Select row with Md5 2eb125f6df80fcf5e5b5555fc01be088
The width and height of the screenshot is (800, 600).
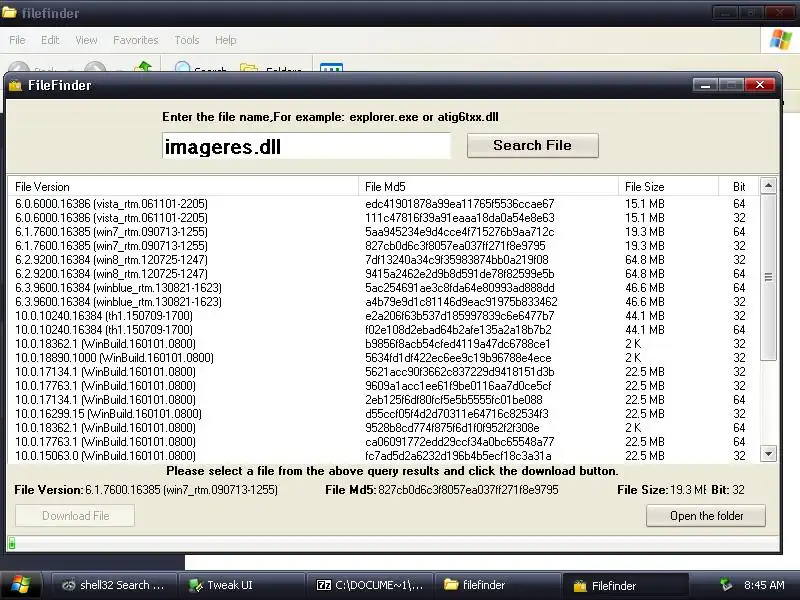click(383, 400)
